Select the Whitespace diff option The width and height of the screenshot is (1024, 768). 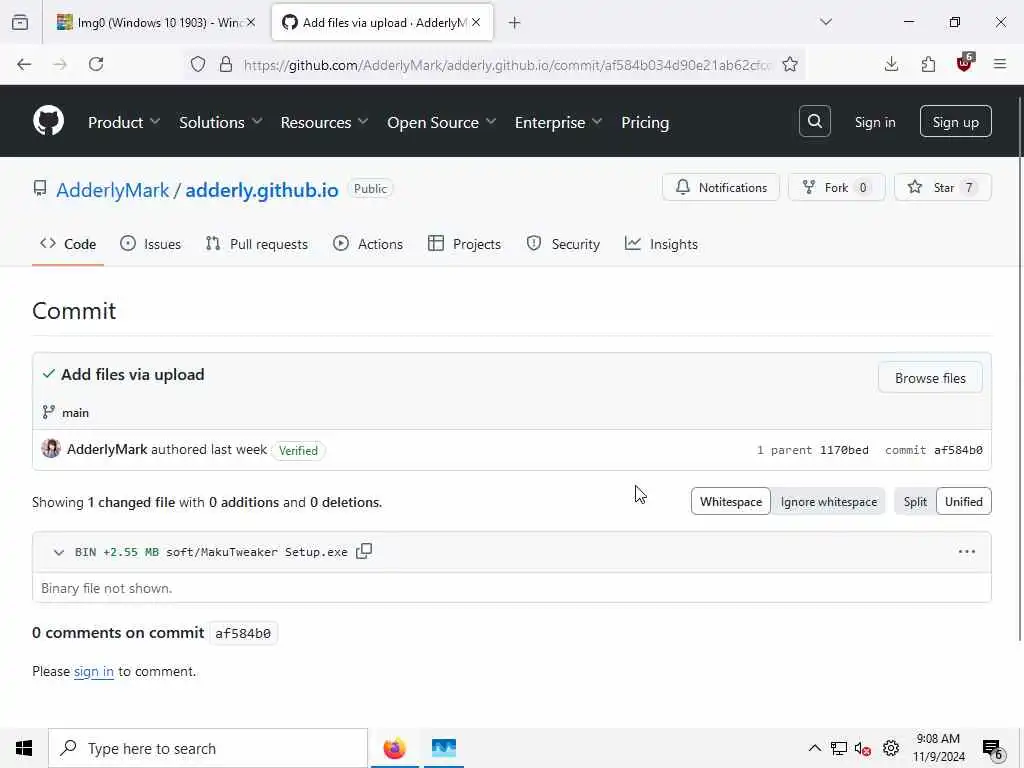731,502
